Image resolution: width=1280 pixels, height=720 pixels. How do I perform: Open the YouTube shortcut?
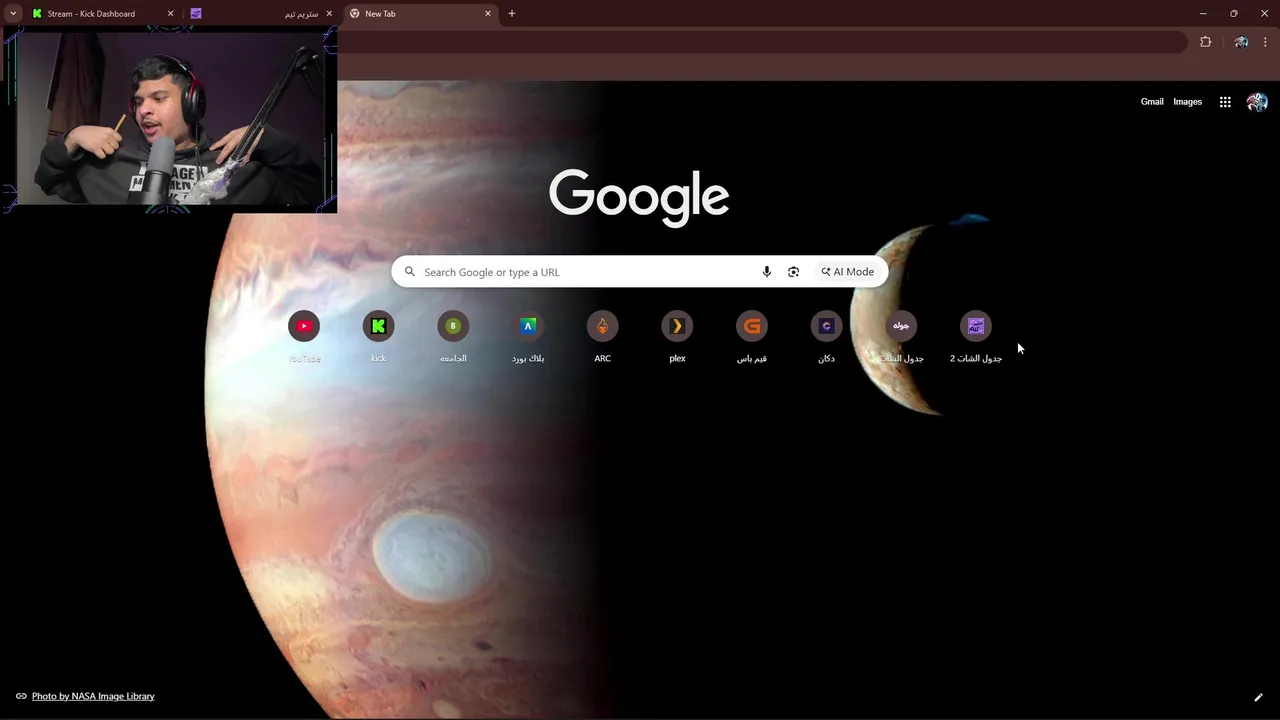pos(304,337)
